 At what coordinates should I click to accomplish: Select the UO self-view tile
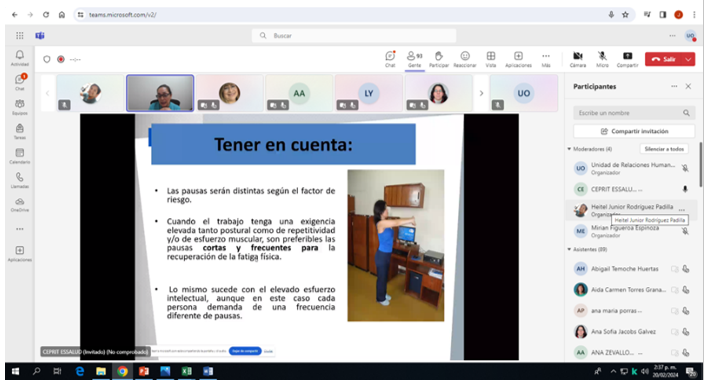[524, 93]
